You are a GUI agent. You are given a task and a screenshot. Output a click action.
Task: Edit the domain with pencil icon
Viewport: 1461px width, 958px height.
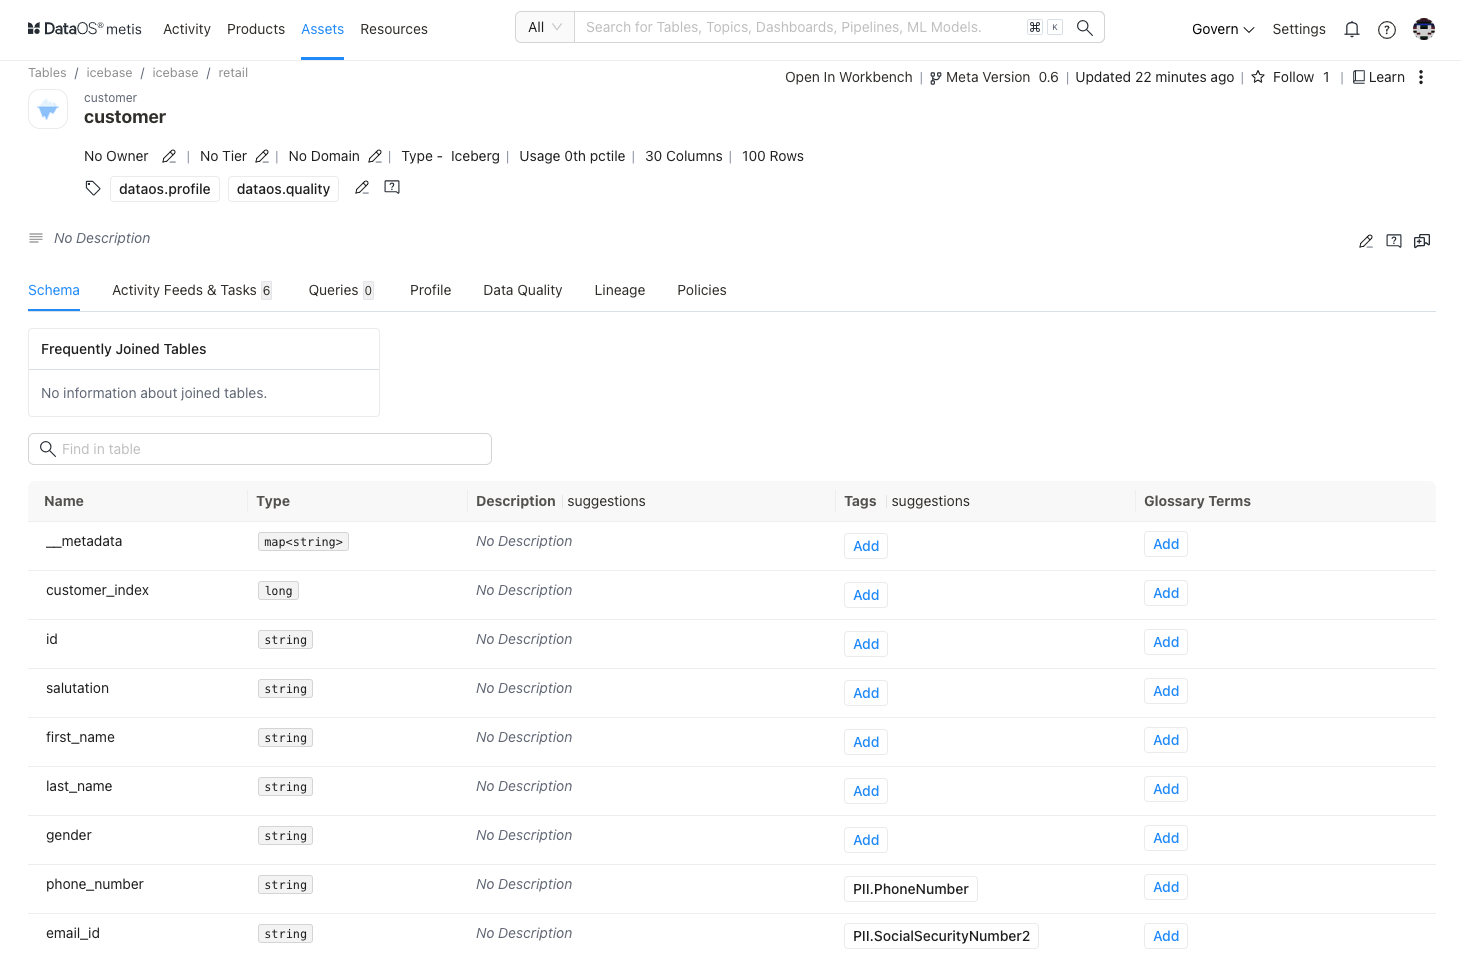(375, 156)
